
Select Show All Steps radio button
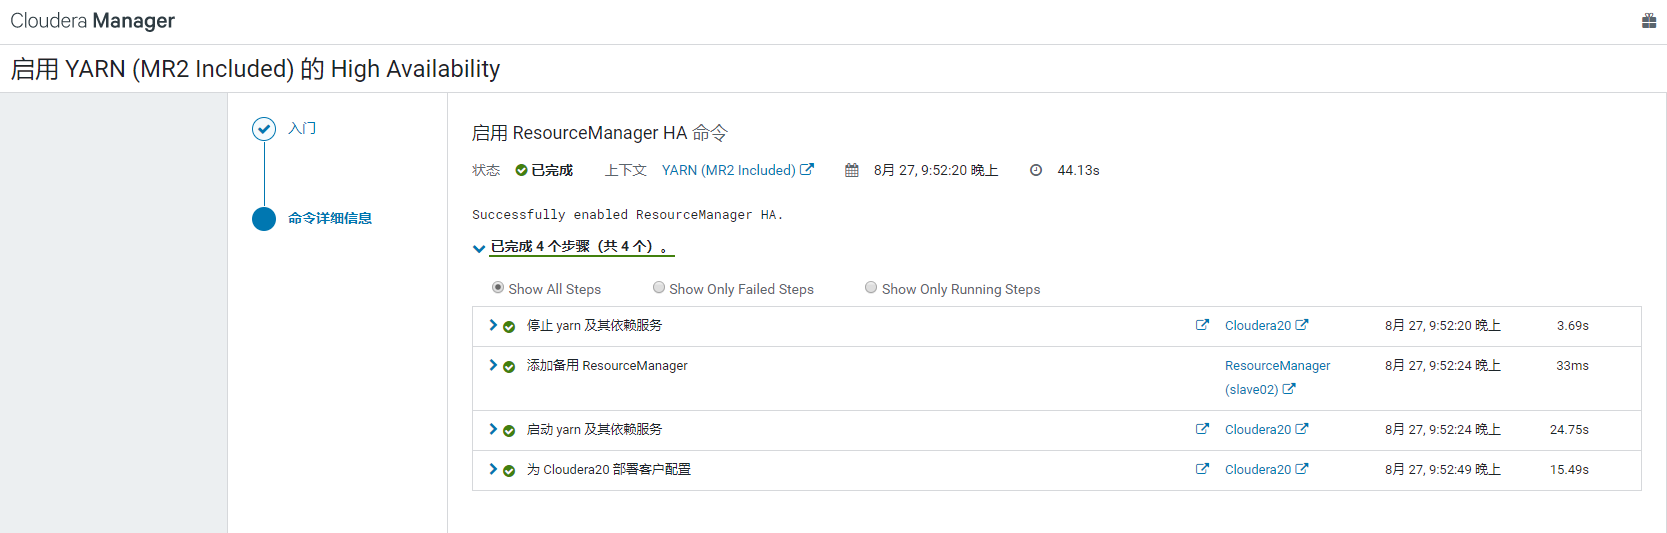(498, 287)
